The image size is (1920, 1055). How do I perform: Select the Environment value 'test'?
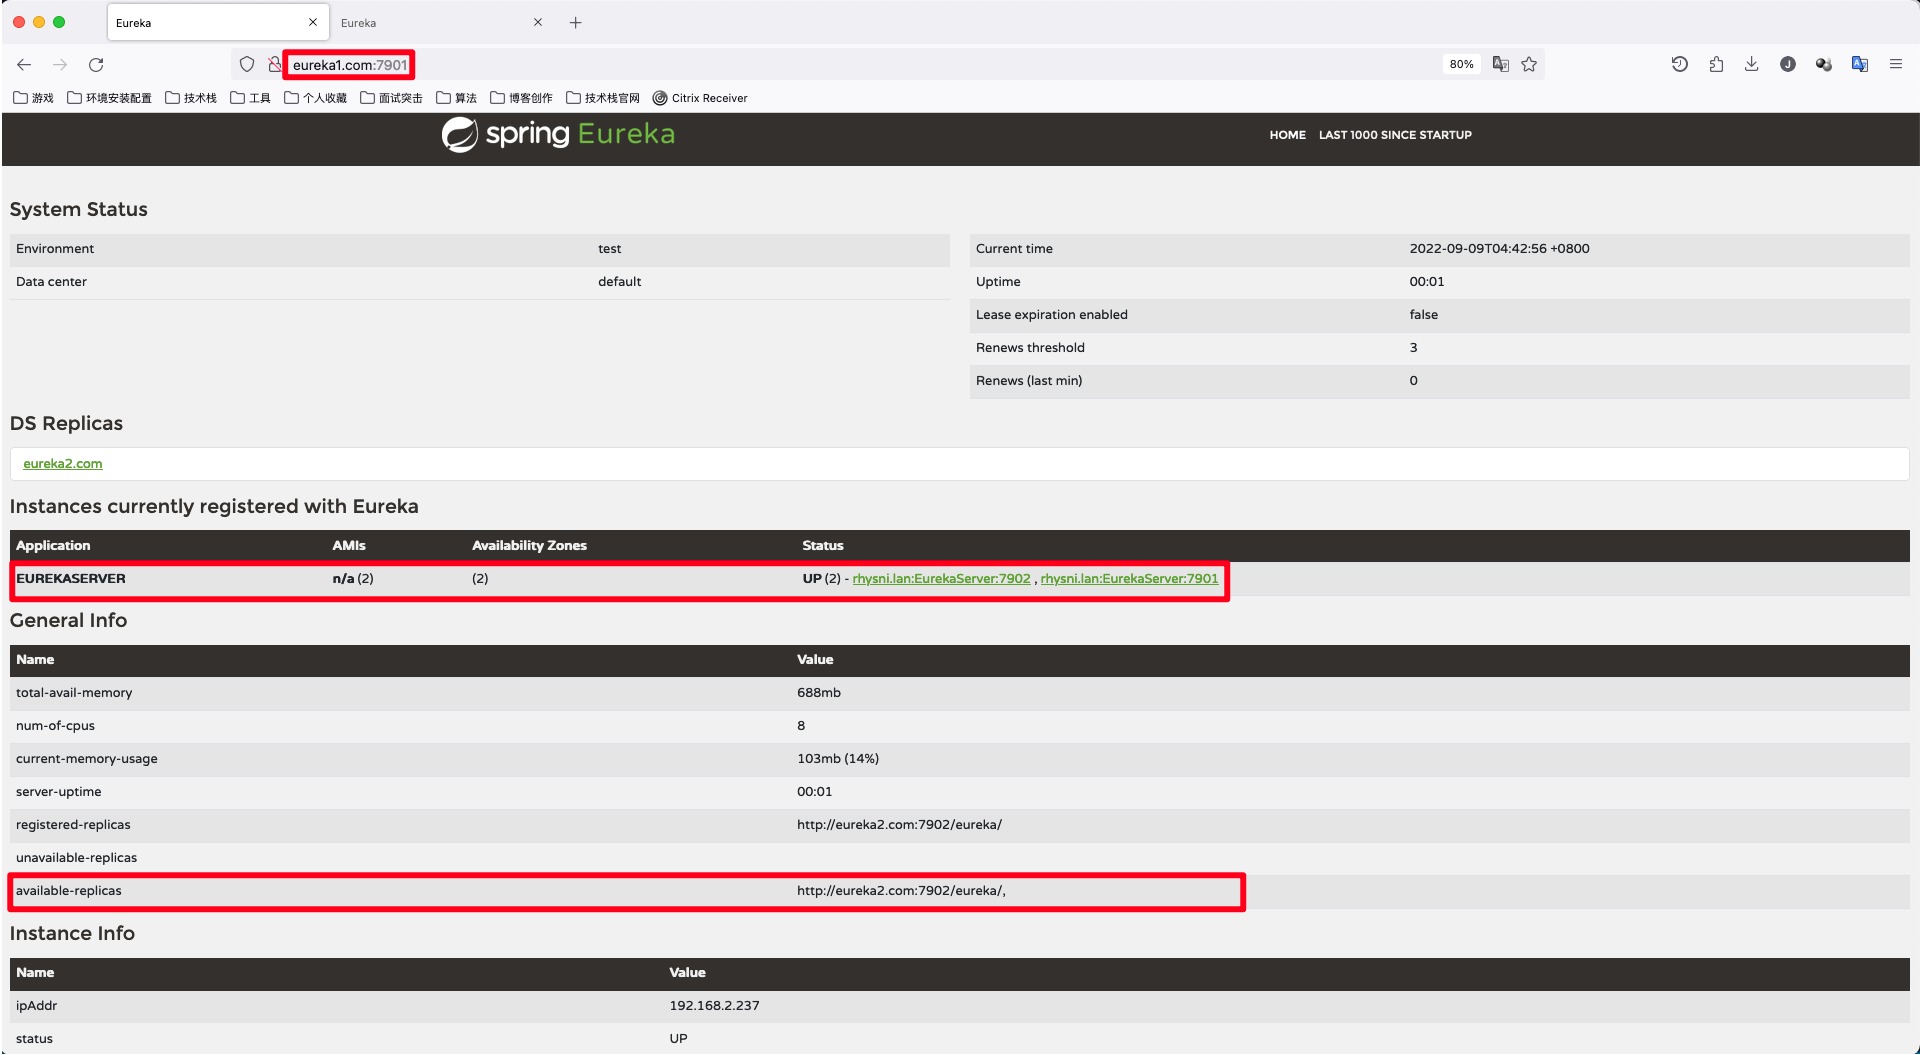[x=609, y=249]
